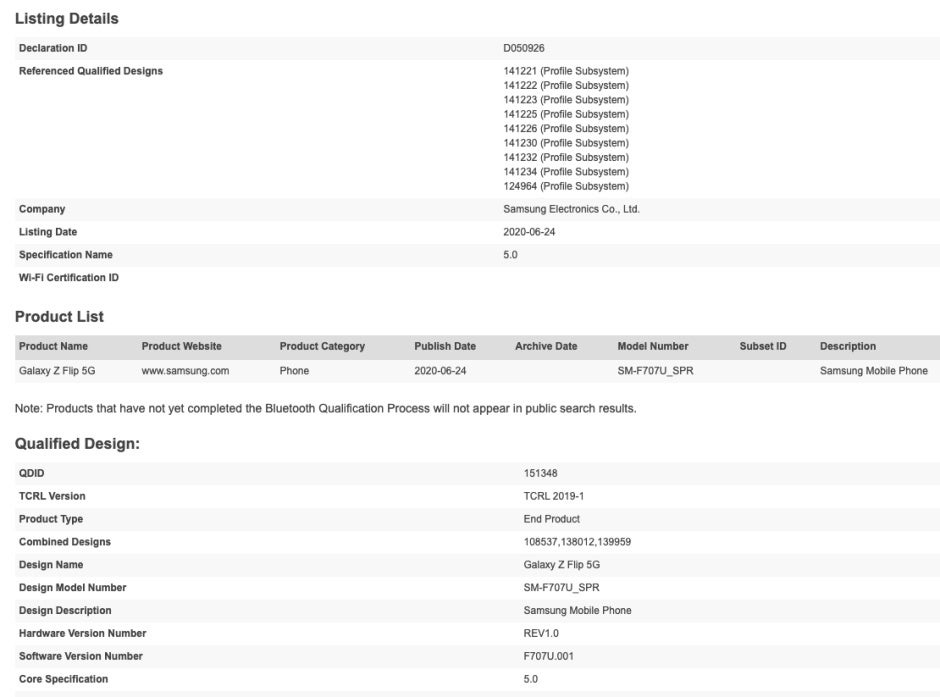The height and width of the screenshot is (697, 940).
Task: Click the Model Number column header
Action: coord(653,346)
